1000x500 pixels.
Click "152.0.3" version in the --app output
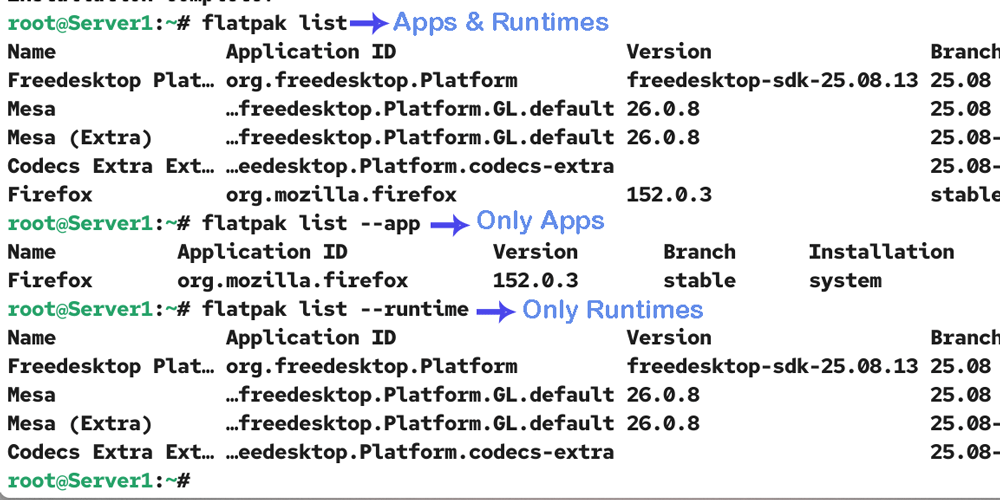click(536, 281)
